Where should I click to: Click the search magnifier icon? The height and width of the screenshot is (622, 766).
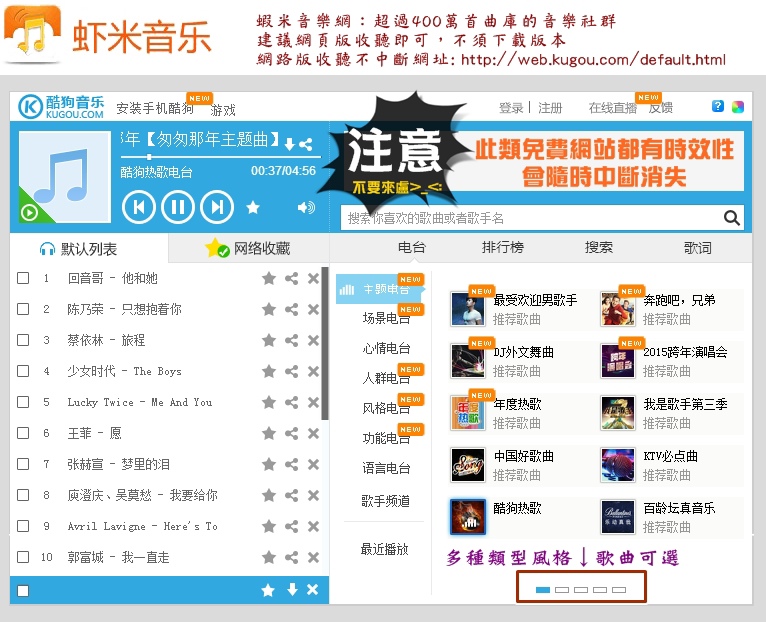(731, 217)
